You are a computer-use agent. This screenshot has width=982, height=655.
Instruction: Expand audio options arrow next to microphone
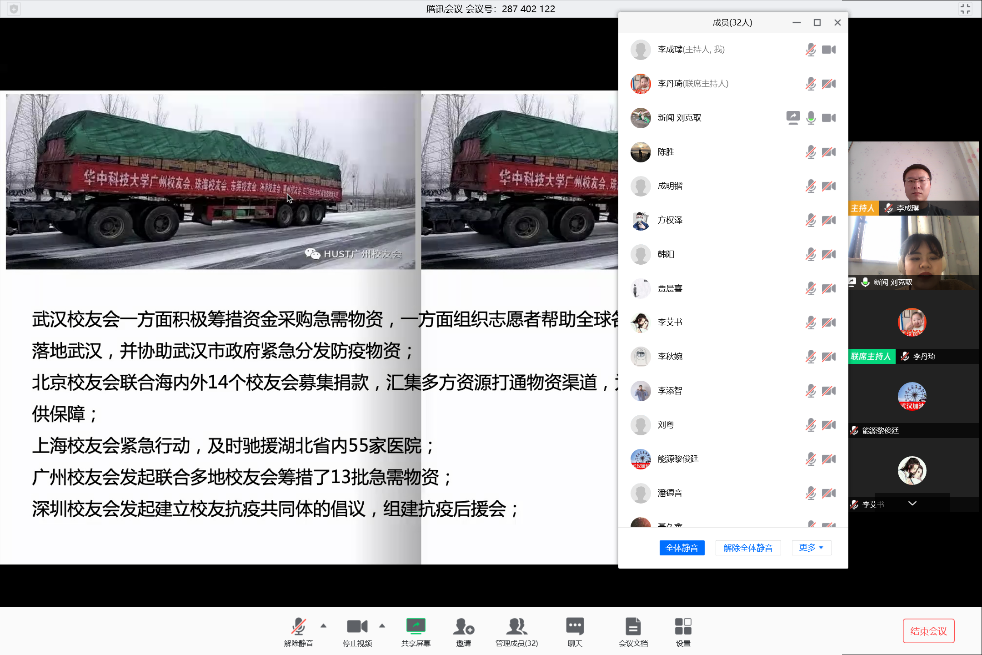(323, 626)
